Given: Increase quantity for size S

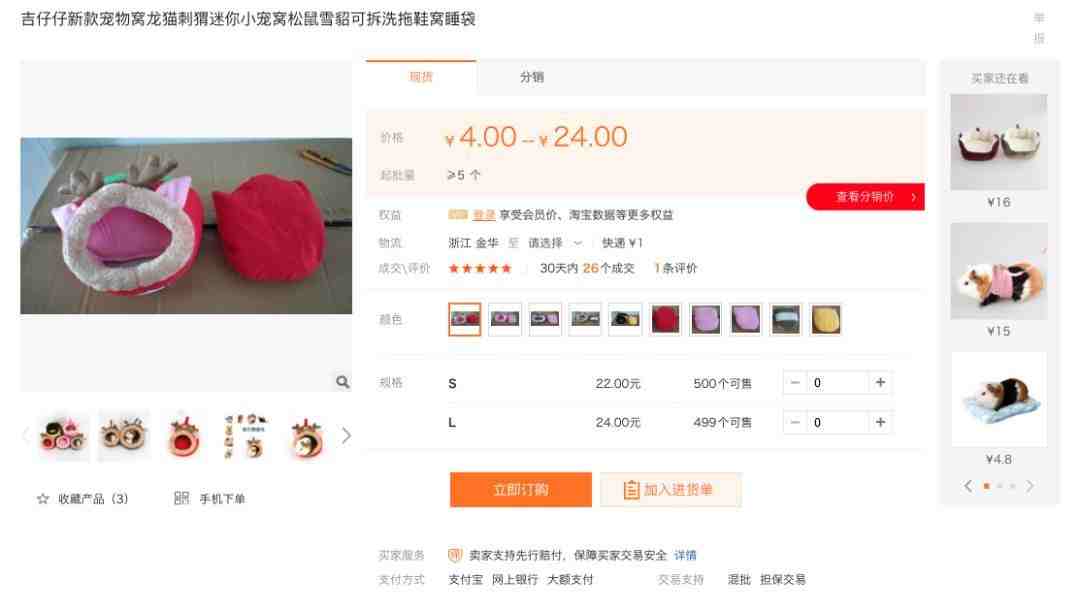Looking at the screenshot, I should 880,382.
